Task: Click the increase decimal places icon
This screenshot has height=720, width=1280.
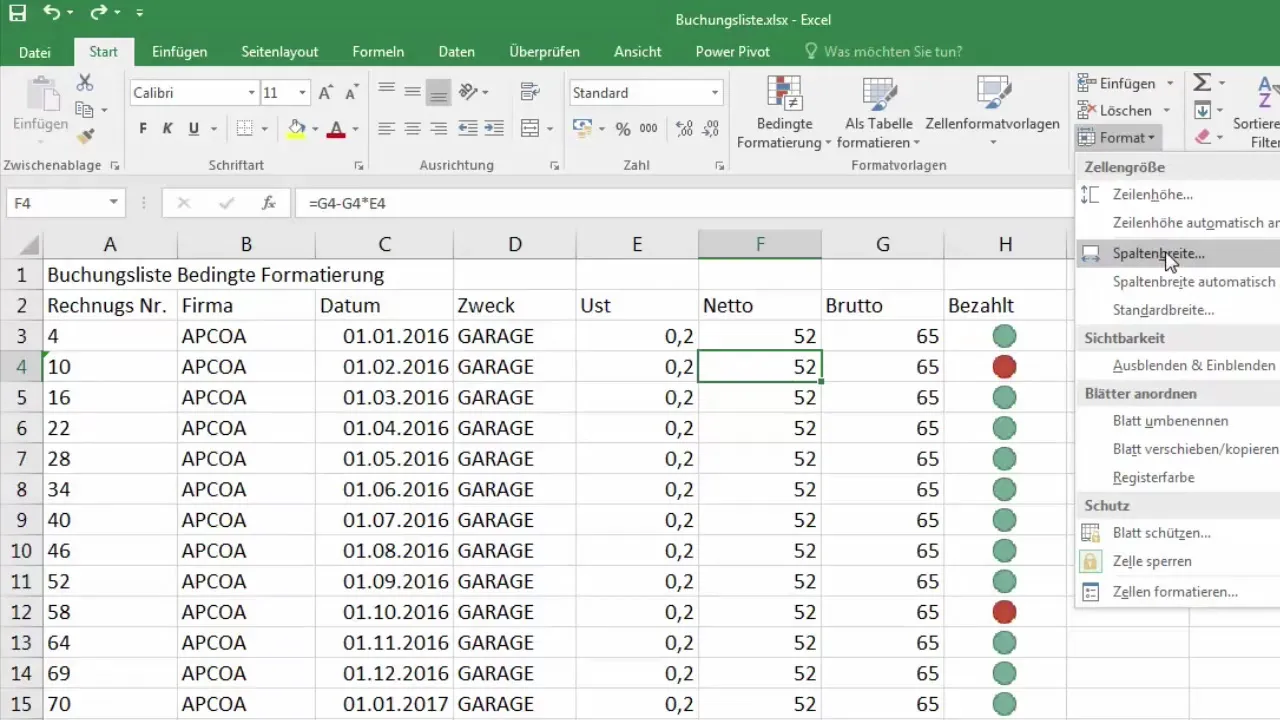Action: coord(685,128)
